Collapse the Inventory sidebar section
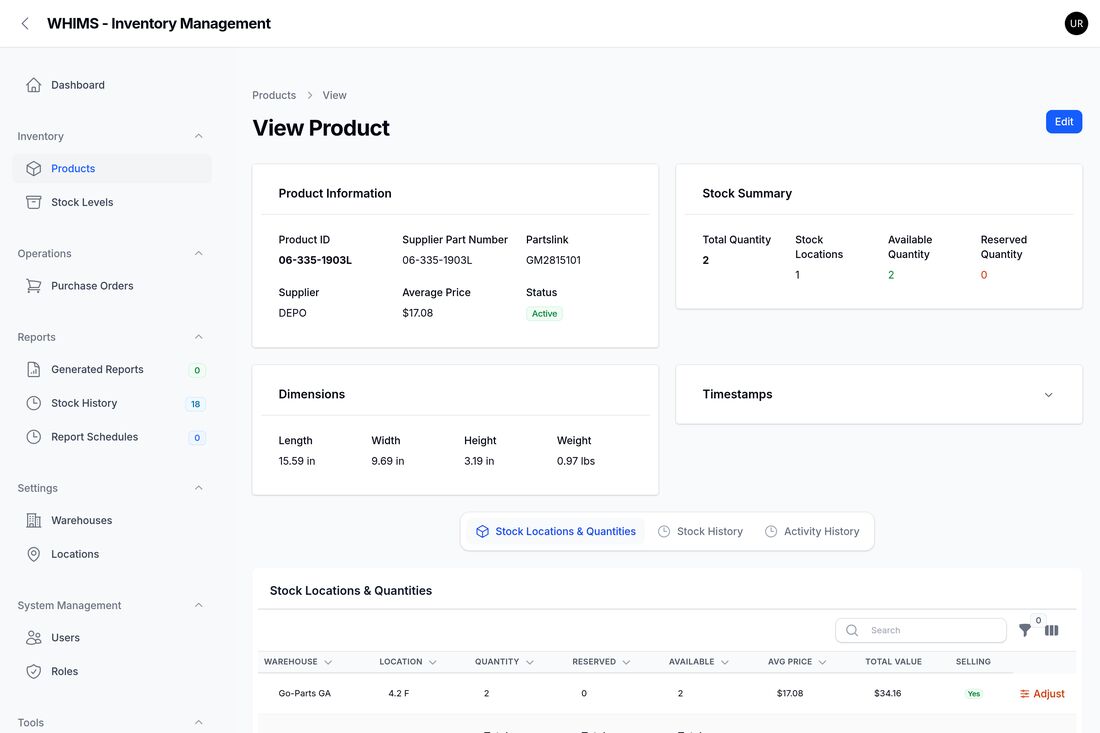The image size is (1100, 733). pos(199,136)
